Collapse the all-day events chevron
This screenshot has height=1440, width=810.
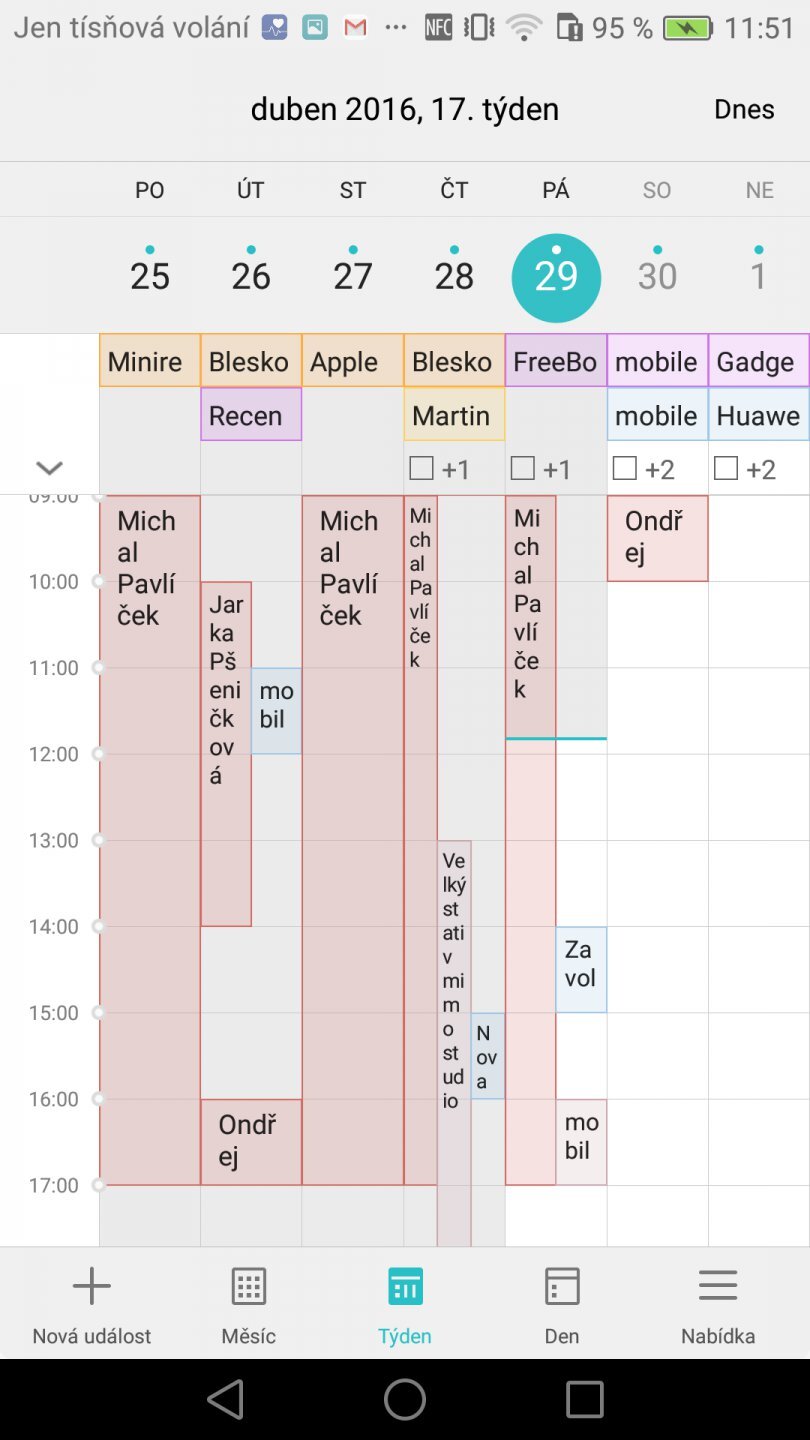[x=49, y=468]
